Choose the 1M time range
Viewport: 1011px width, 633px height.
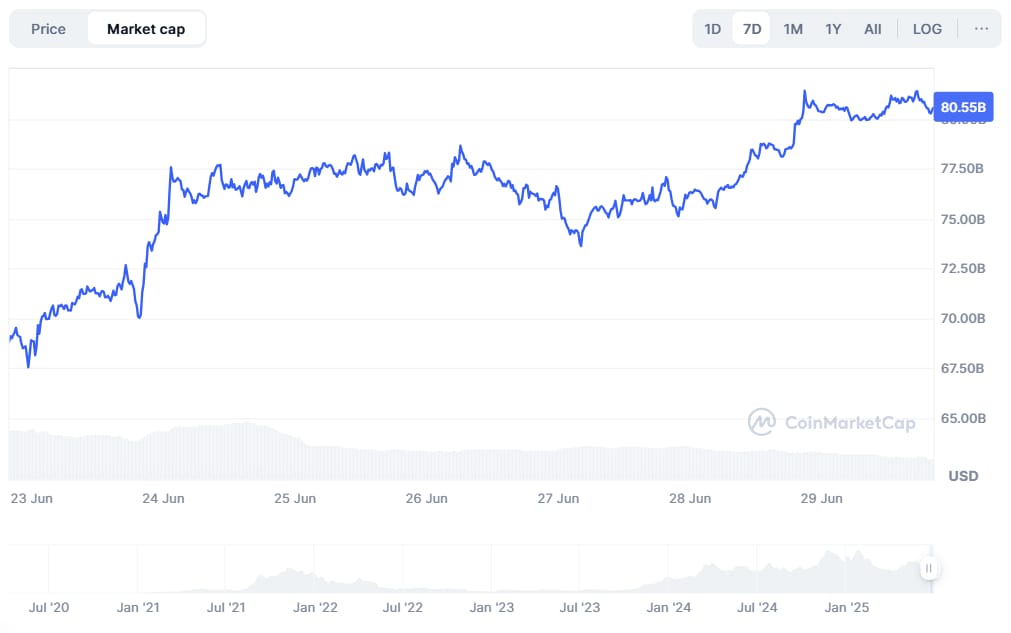point(793,29)
